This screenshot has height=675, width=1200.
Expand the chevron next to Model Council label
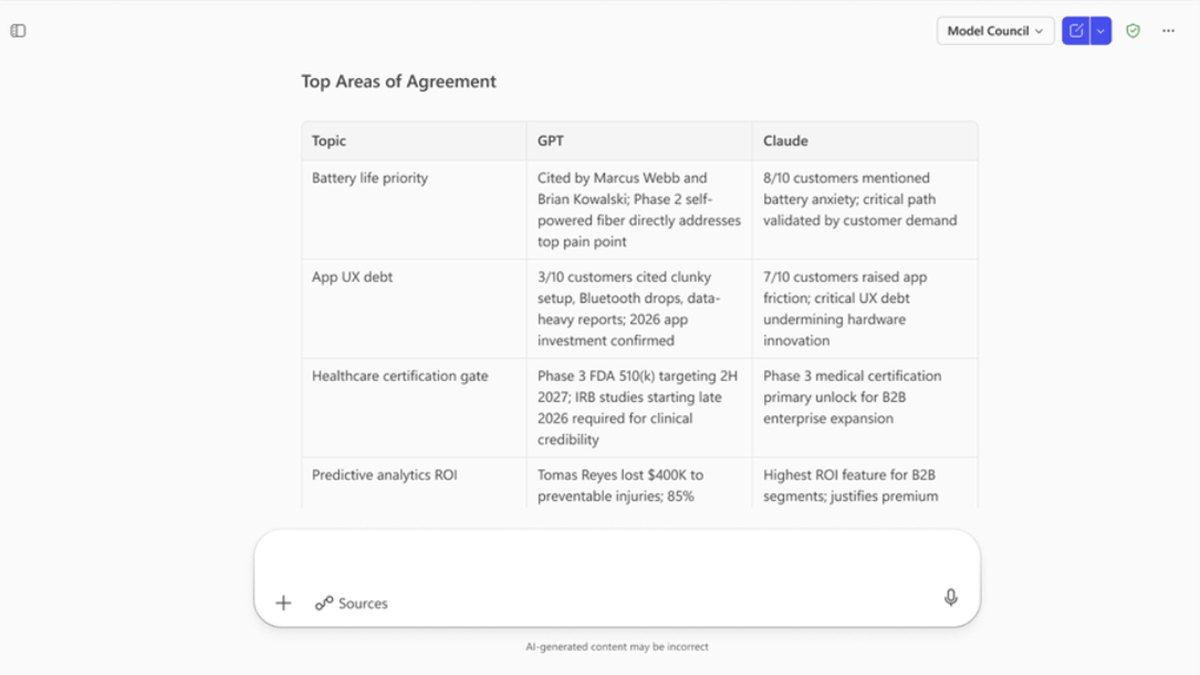[x=1040, y=31]
